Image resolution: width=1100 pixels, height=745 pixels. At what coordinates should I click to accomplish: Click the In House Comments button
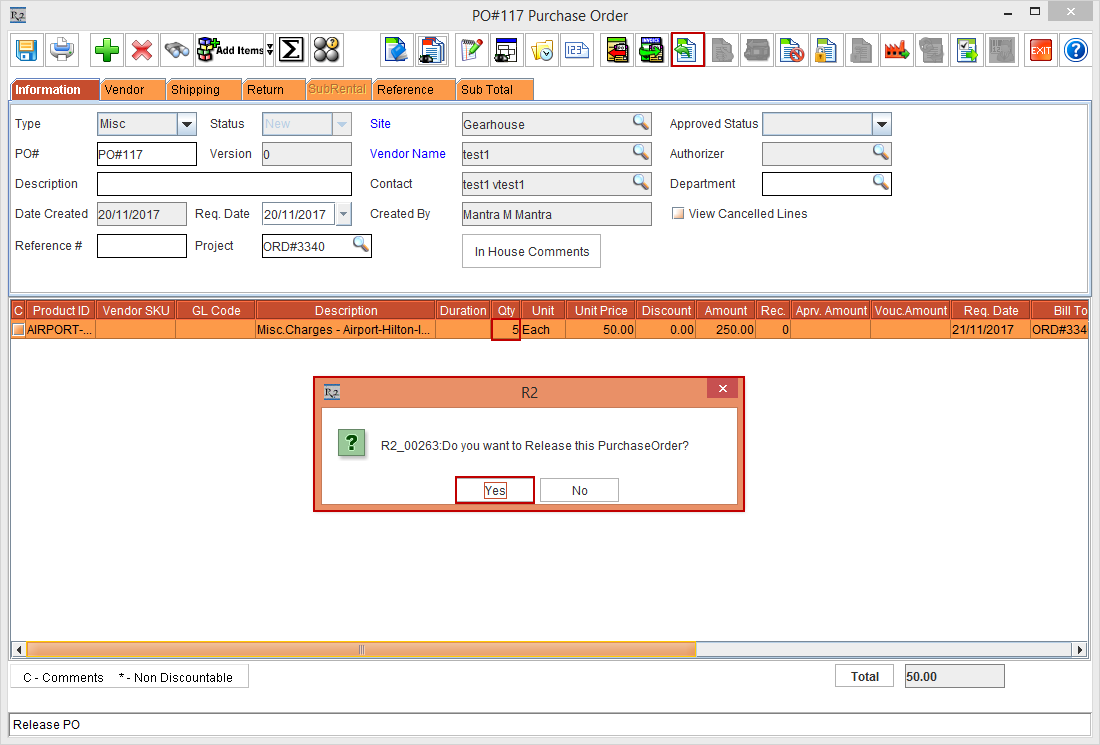[531, 252]
